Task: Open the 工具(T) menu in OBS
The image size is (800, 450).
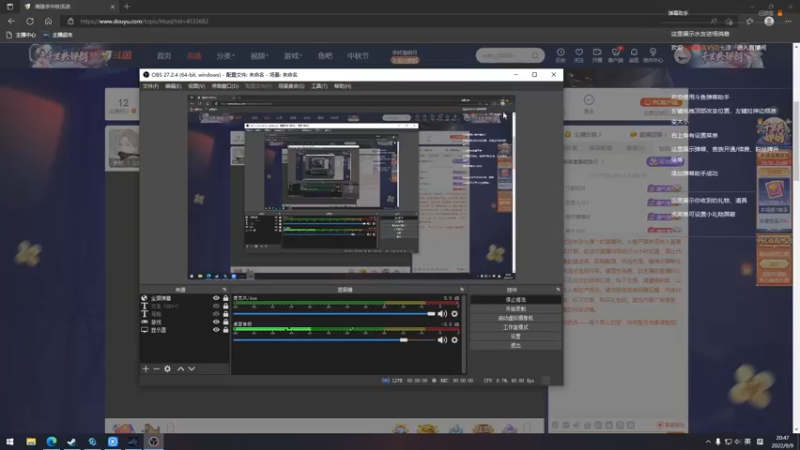Action: (319, 86)
